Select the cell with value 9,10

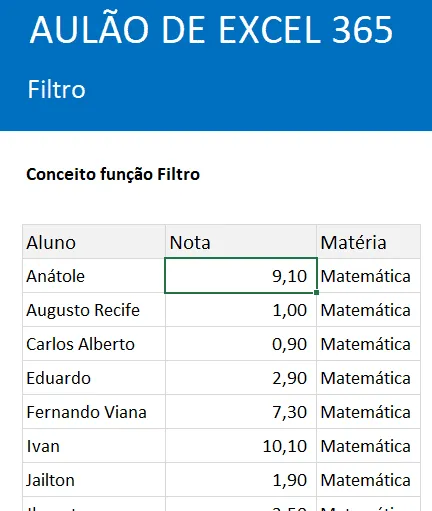pos(241,276)
